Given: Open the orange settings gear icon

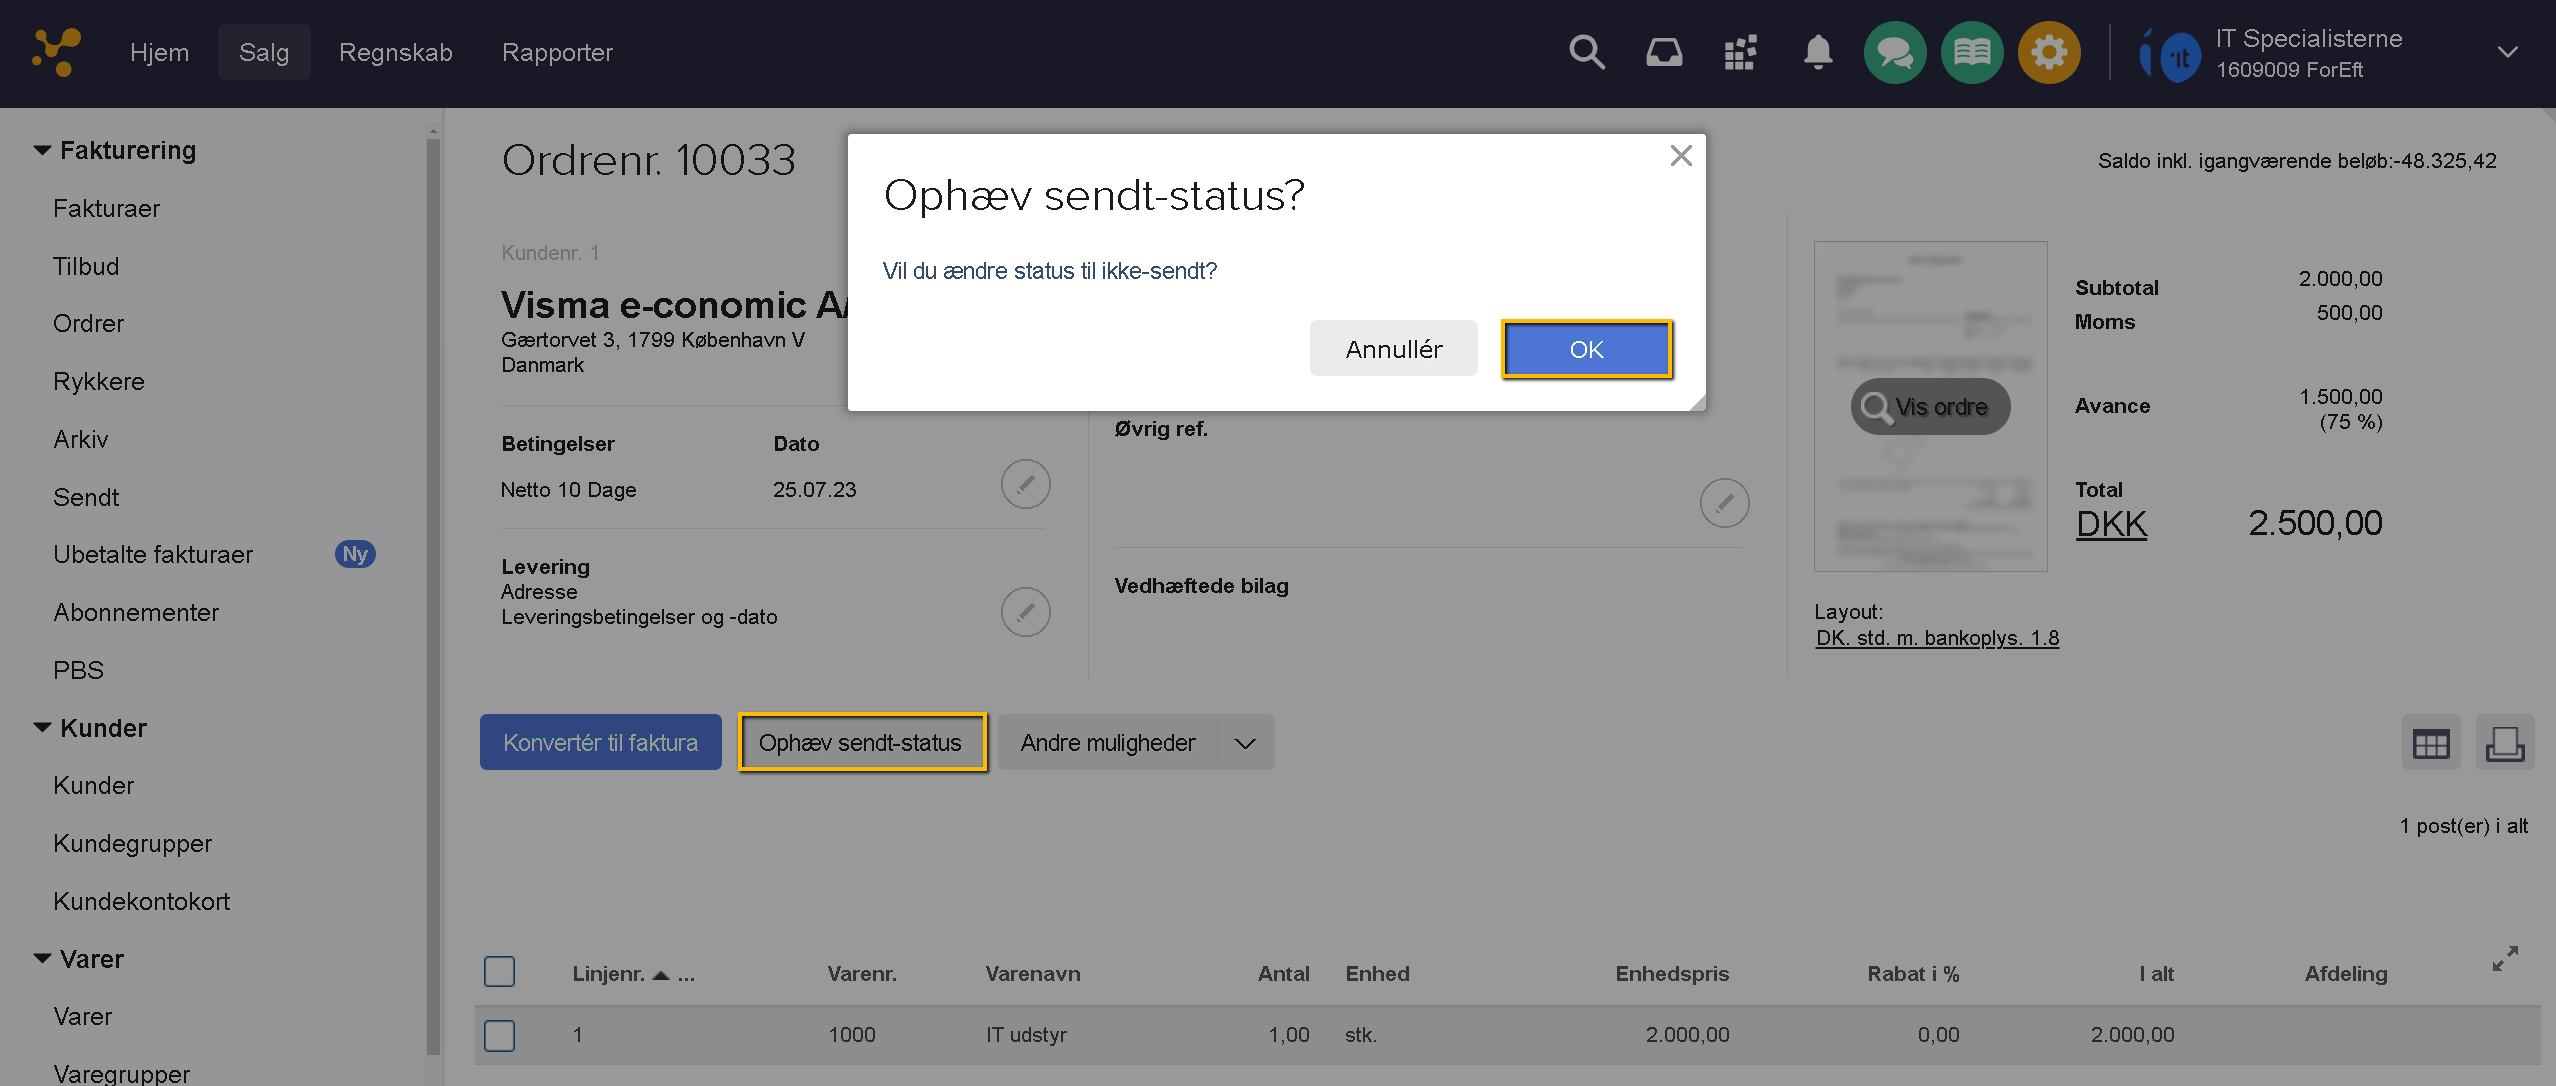Looking at the screenshot, I should coord(2049,52).
